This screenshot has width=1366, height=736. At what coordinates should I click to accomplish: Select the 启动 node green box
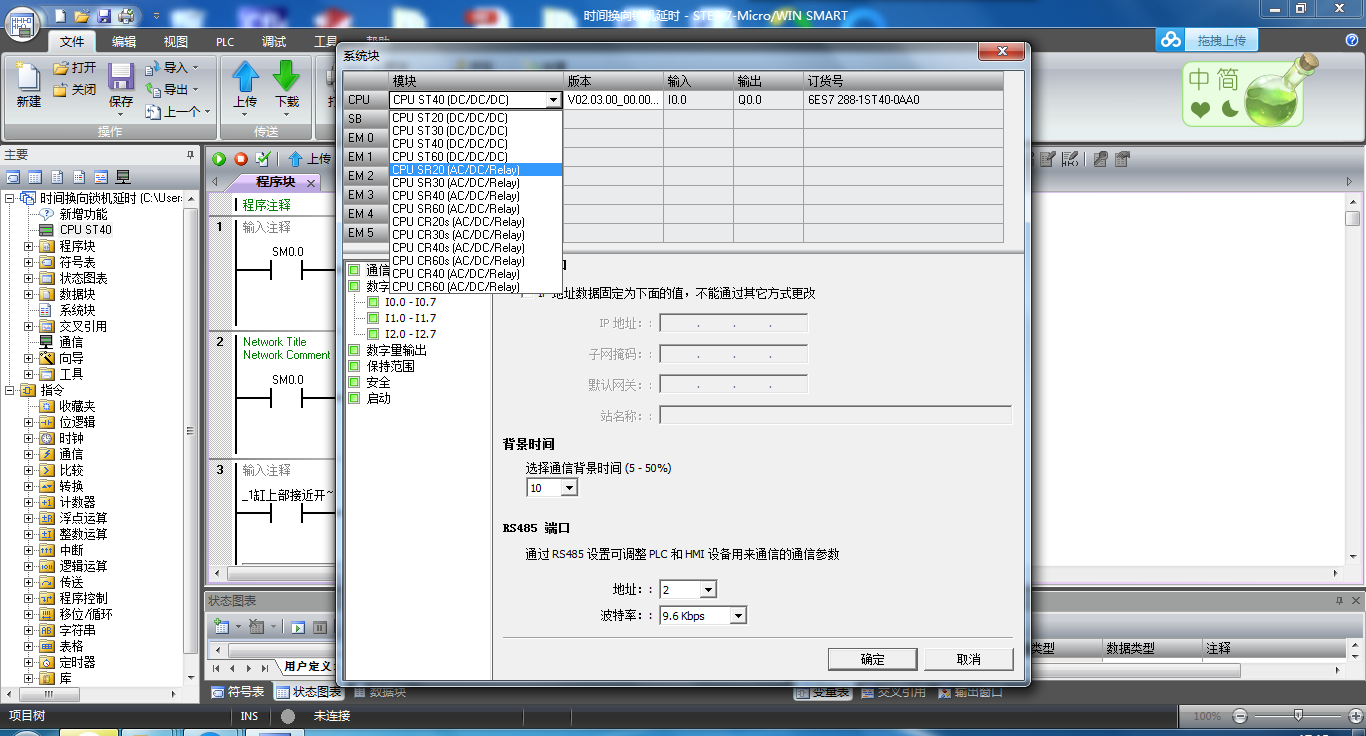click(x=354, y=398)
